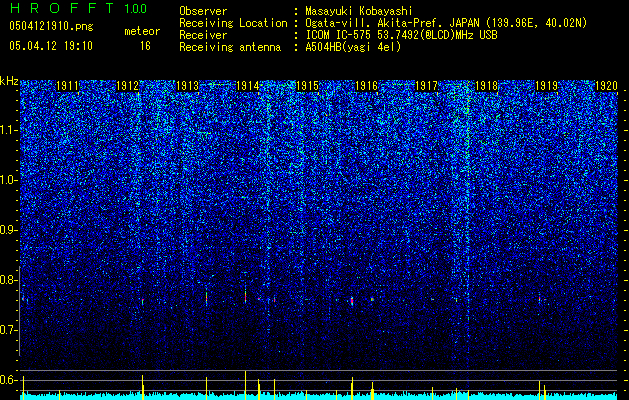Click the date stamp 05.04.12 19:10
The height and width of the screenshot is (400, 629).
(x=51, y=46)
